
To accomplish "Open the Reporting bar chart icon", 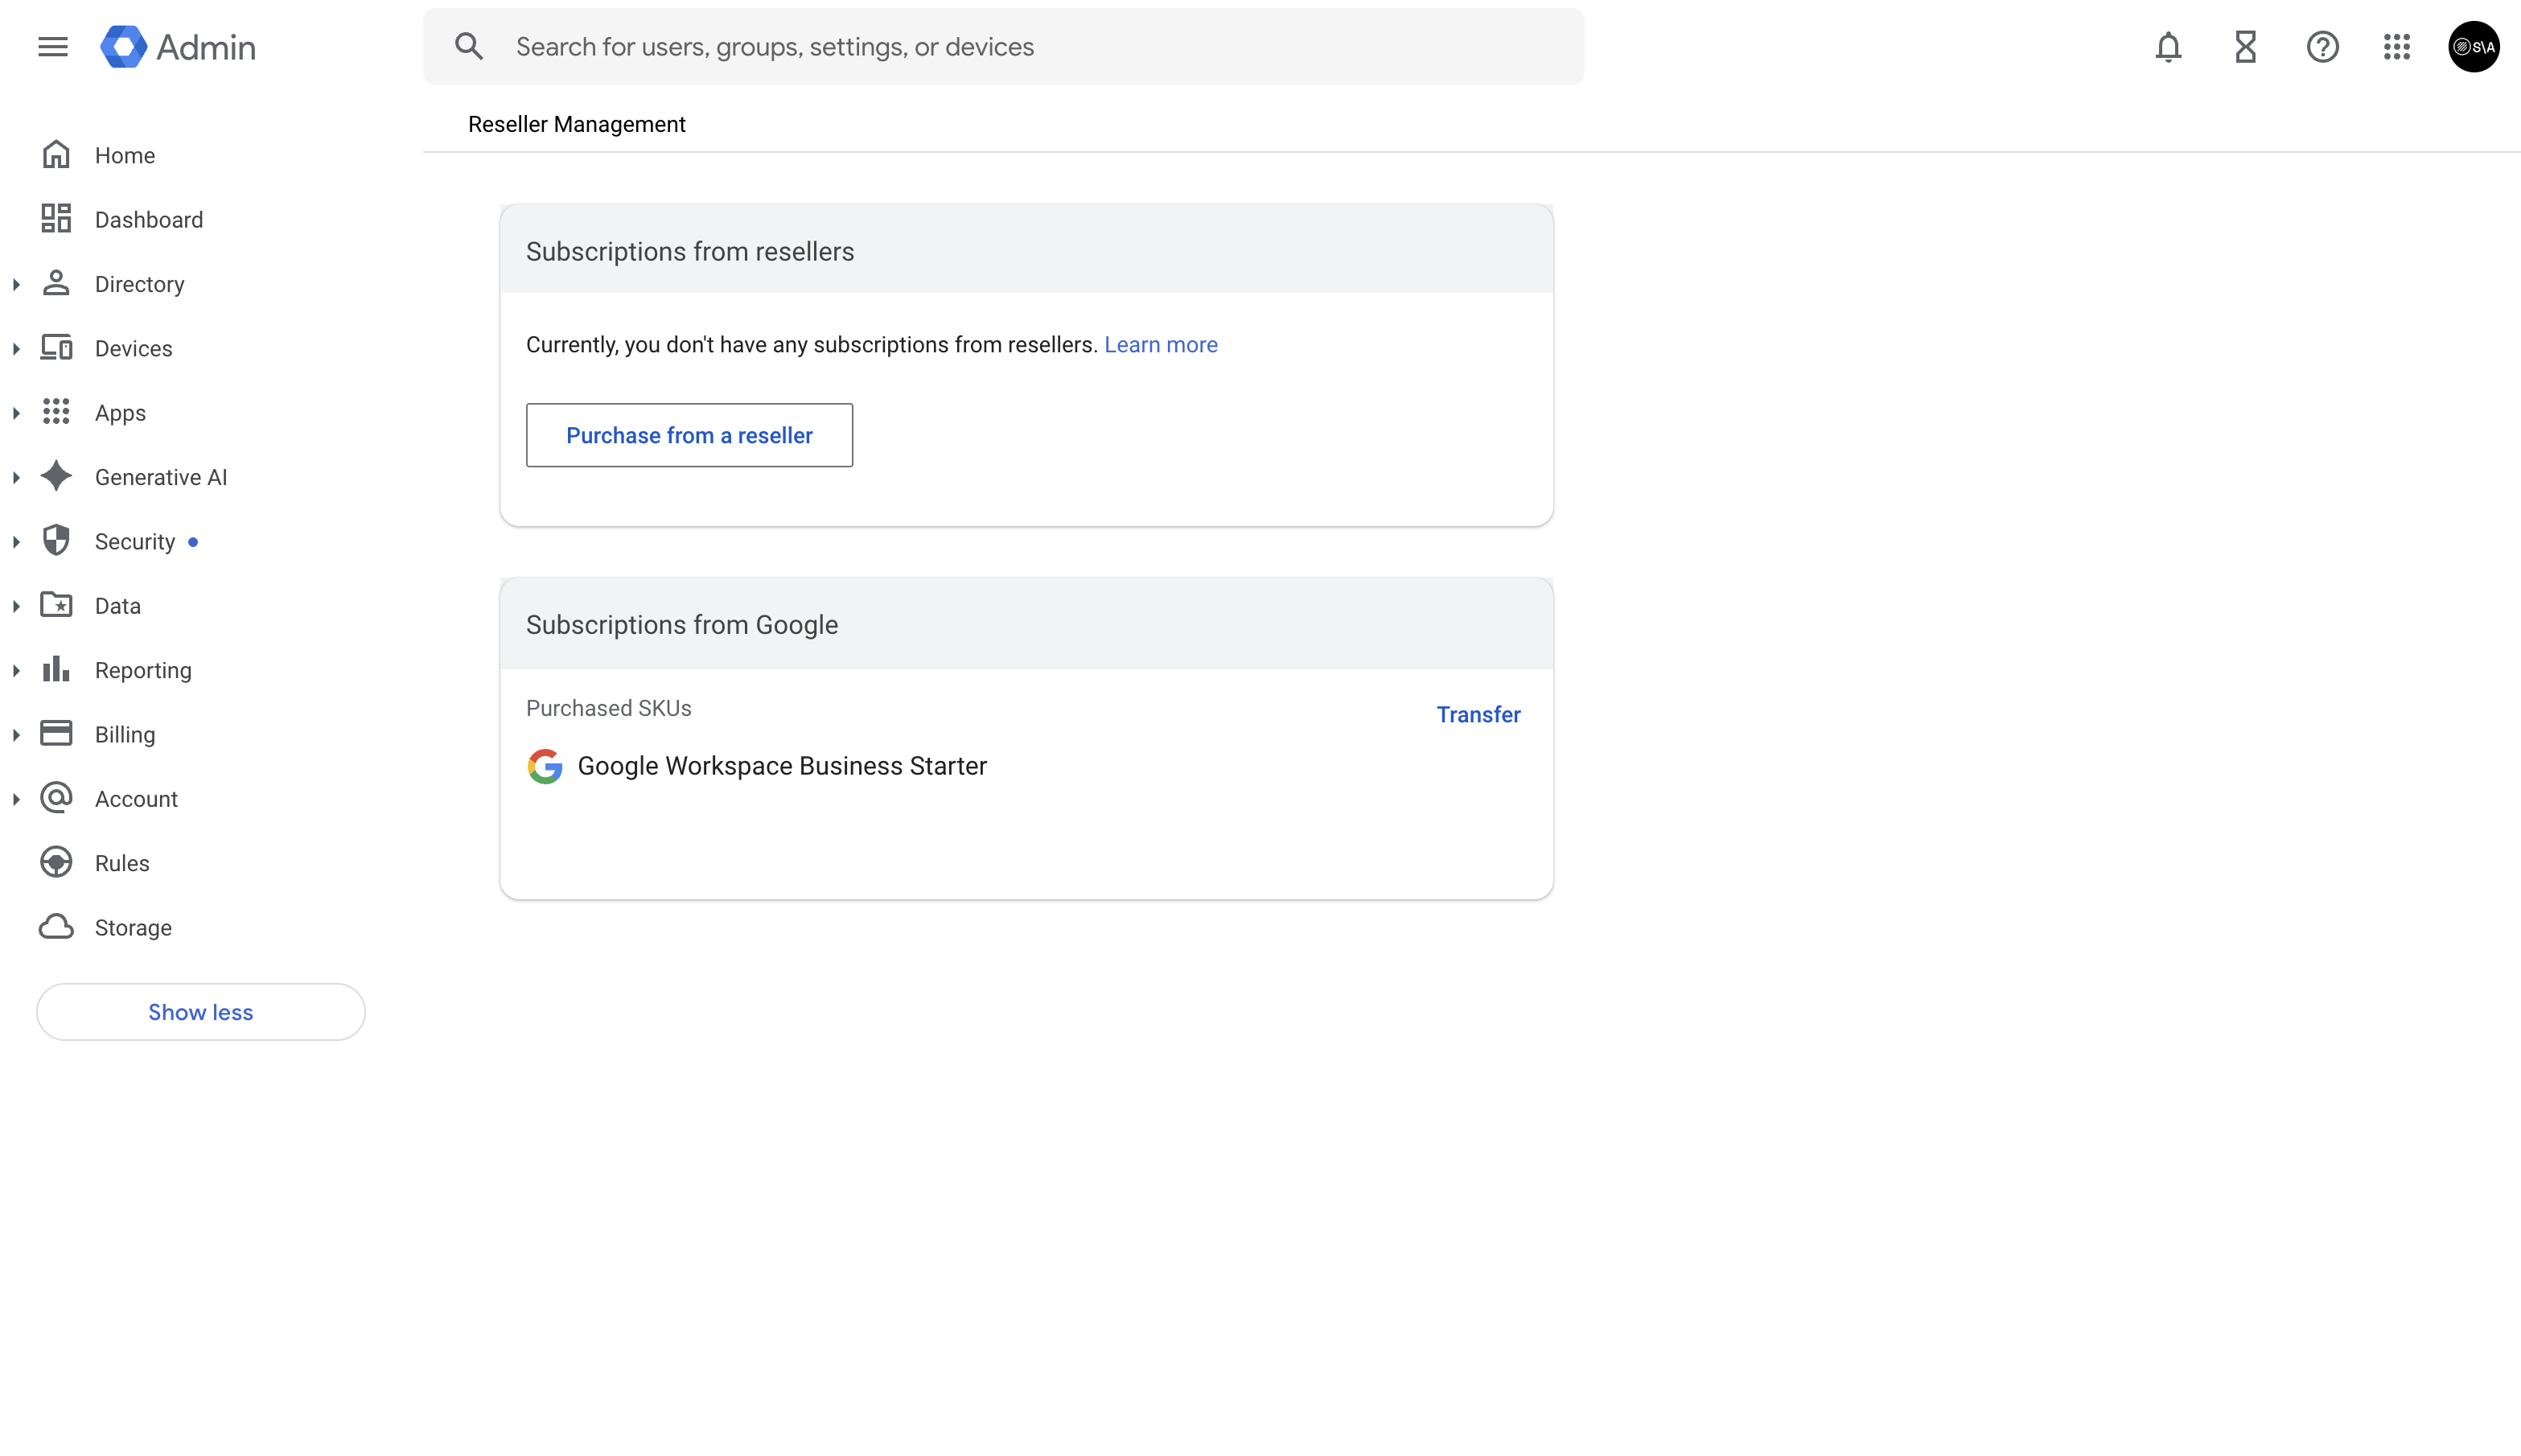I will pos(56,669).
